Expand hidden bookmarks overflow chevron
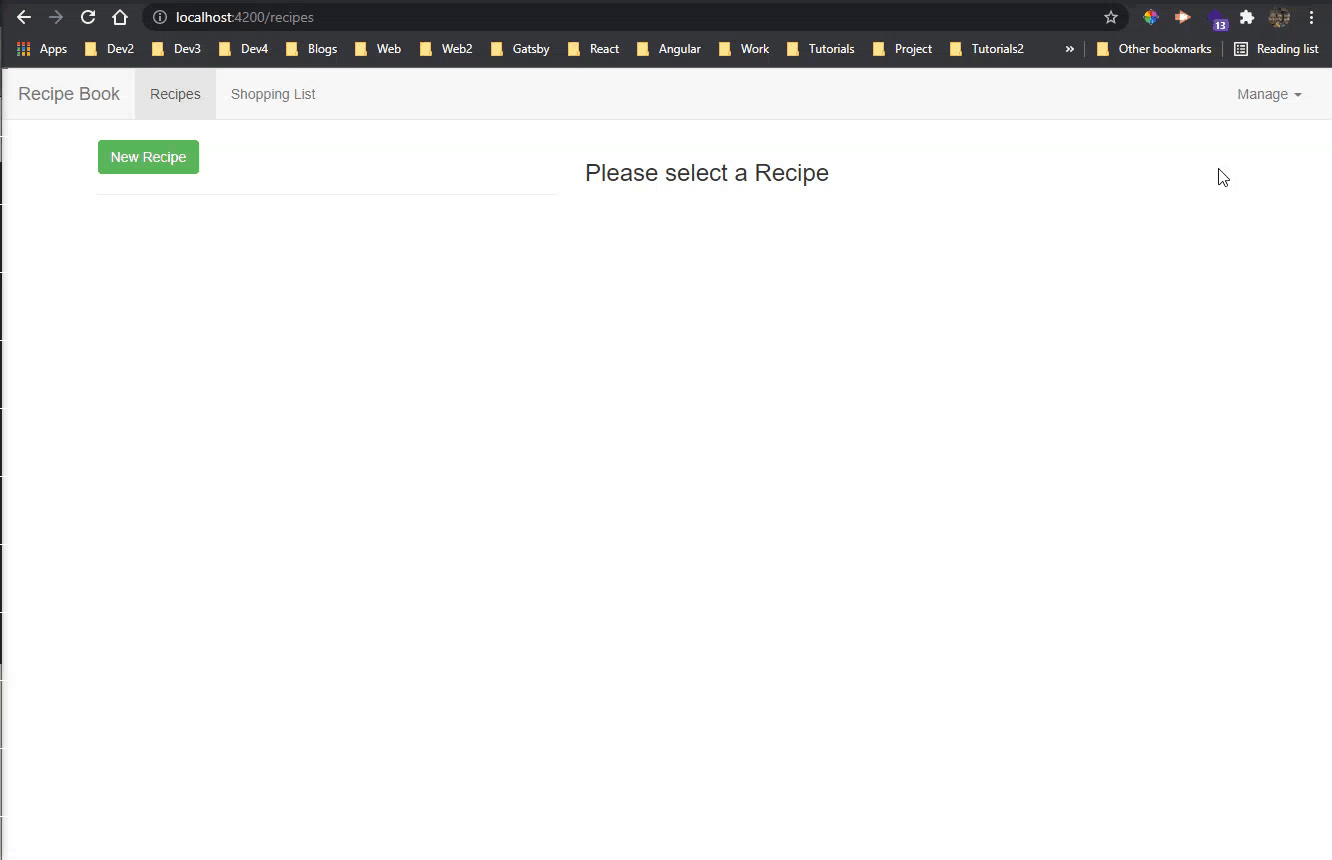The width and height of the screenshot is (1332, 860). tap(1070, 48)
